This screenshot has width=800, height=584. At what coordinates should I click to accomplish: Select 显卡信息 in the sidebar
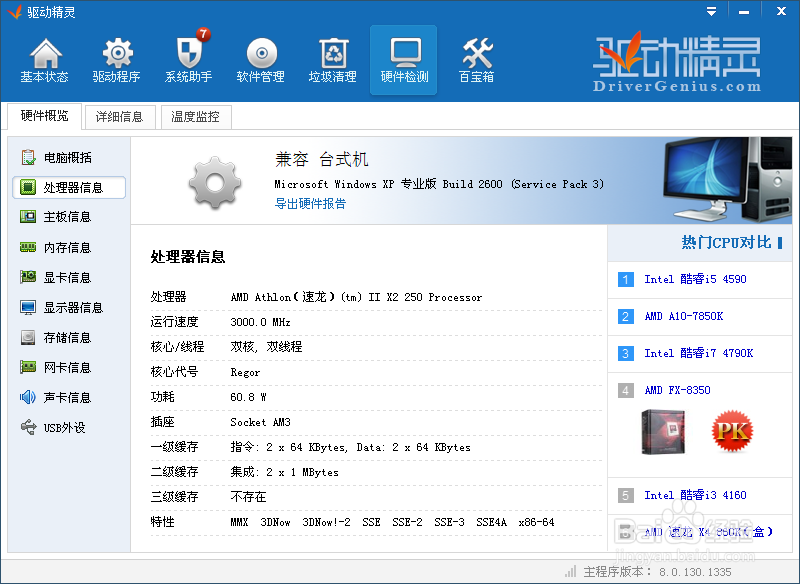68,277
